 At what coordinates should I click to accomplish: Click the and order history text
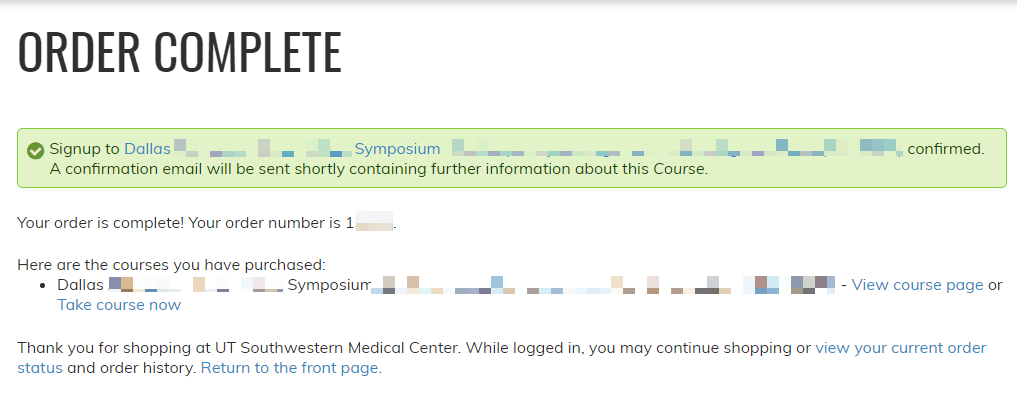tap(132, 368)
